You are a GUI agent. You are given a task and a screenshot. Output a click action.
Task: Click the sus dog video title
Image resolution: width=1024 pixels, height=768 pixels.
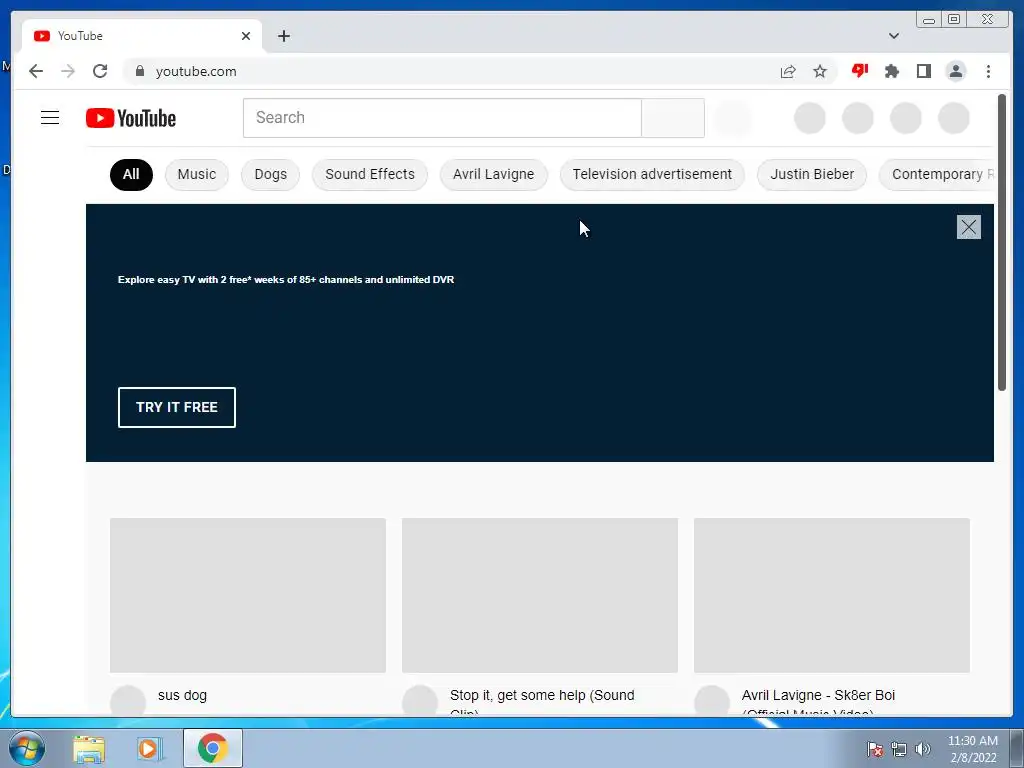pos(182,696)
